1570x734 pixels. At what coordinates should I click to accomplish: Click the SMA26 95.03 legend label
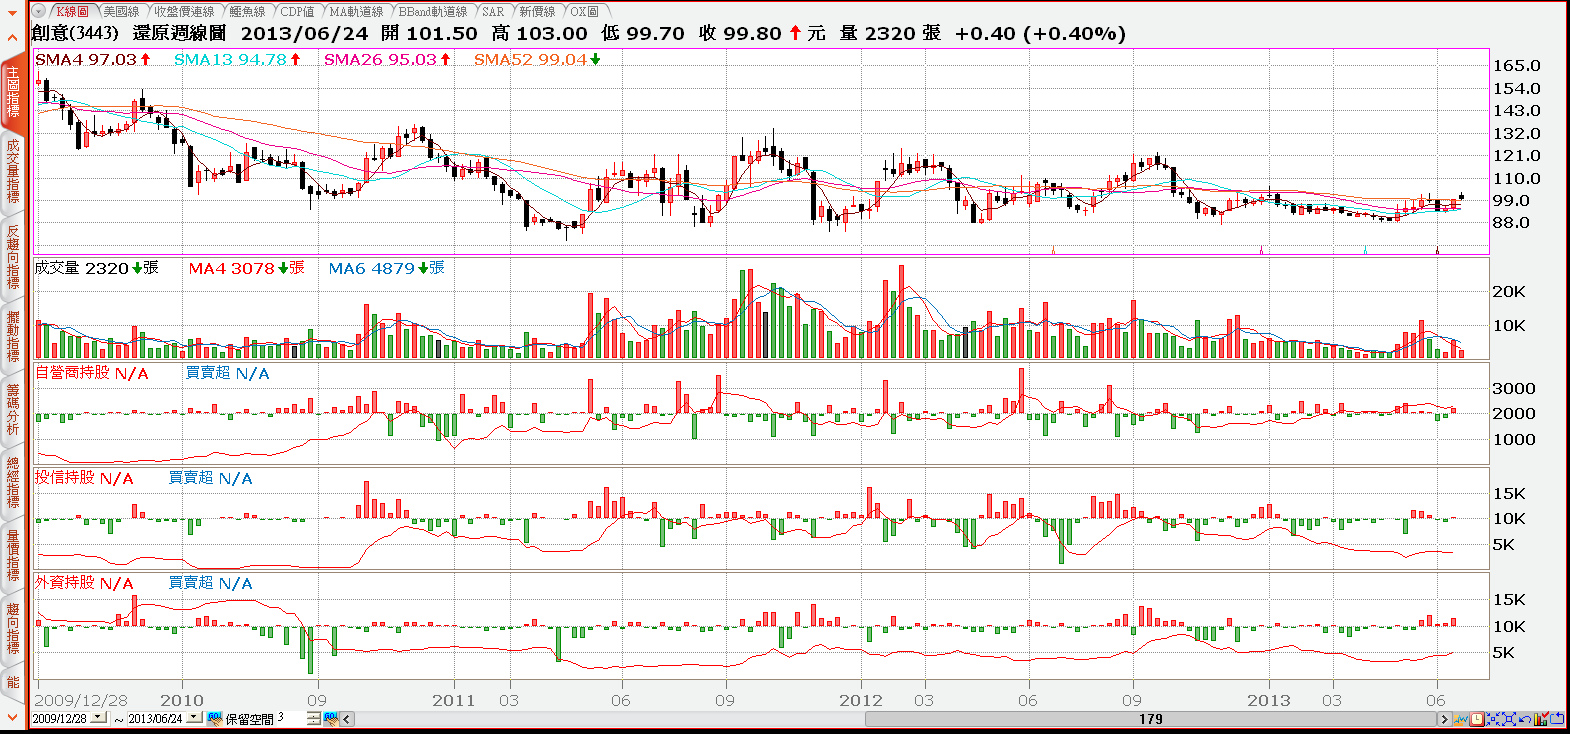387,60
